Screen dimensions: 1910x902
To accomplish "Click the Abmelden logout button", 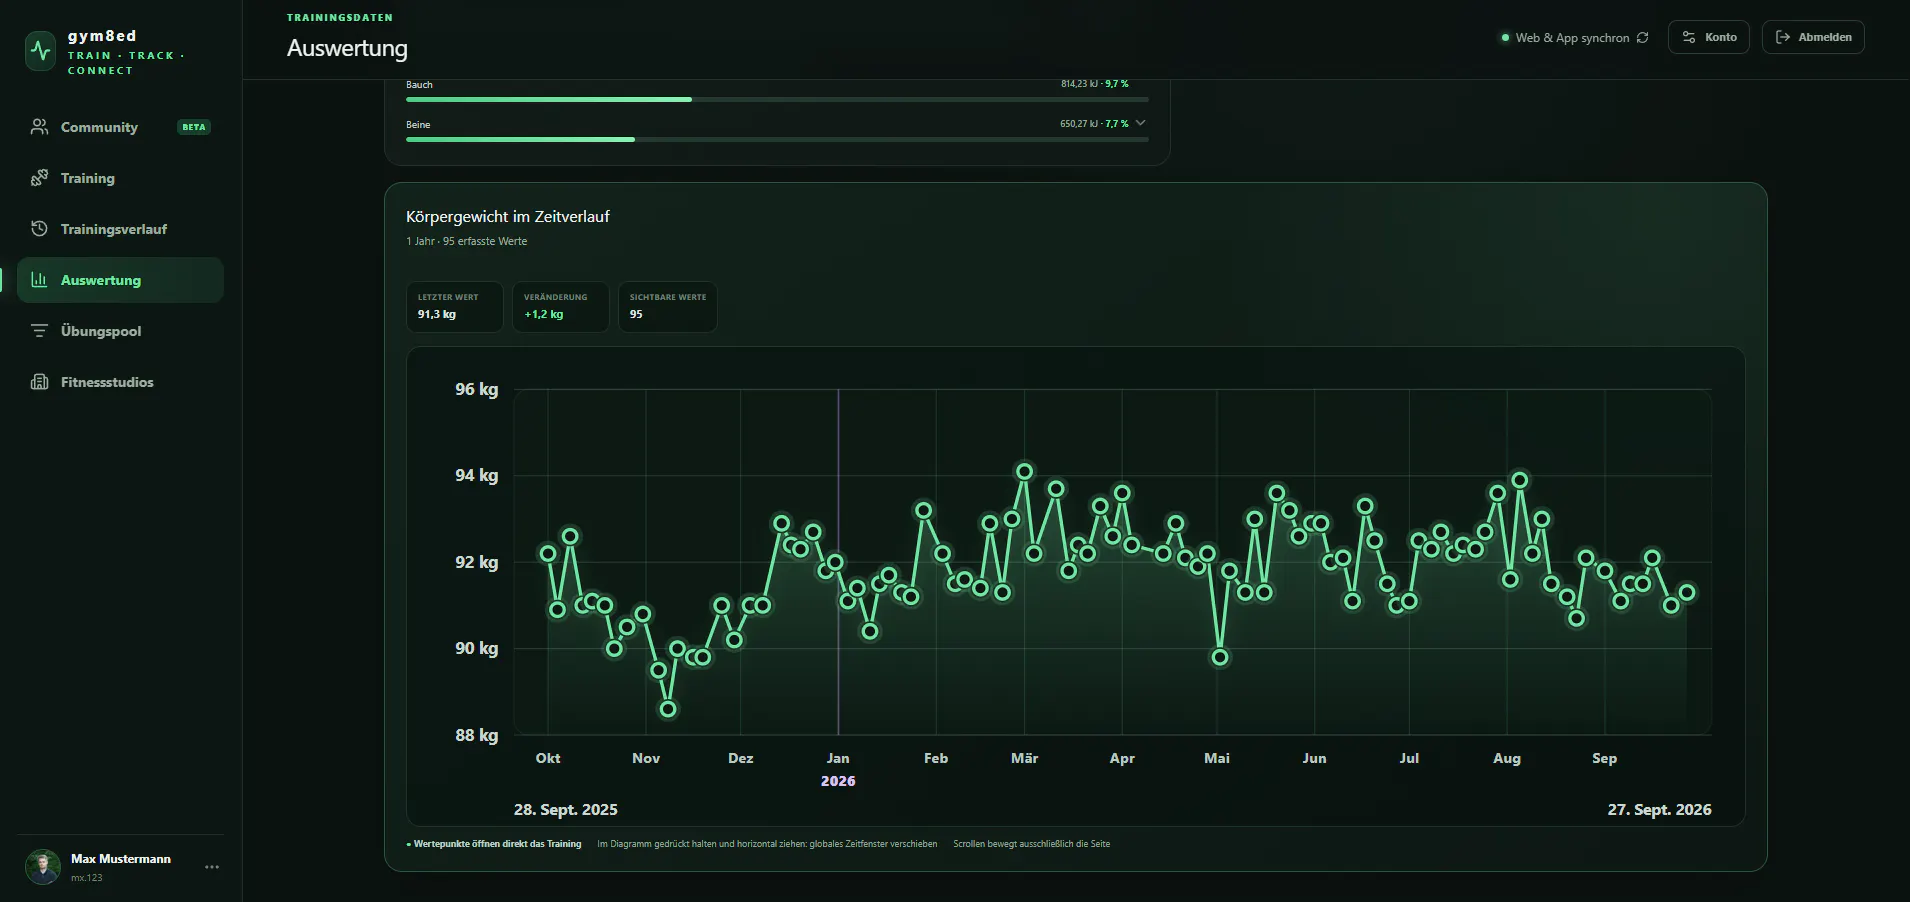I will tap(1812, 37).
